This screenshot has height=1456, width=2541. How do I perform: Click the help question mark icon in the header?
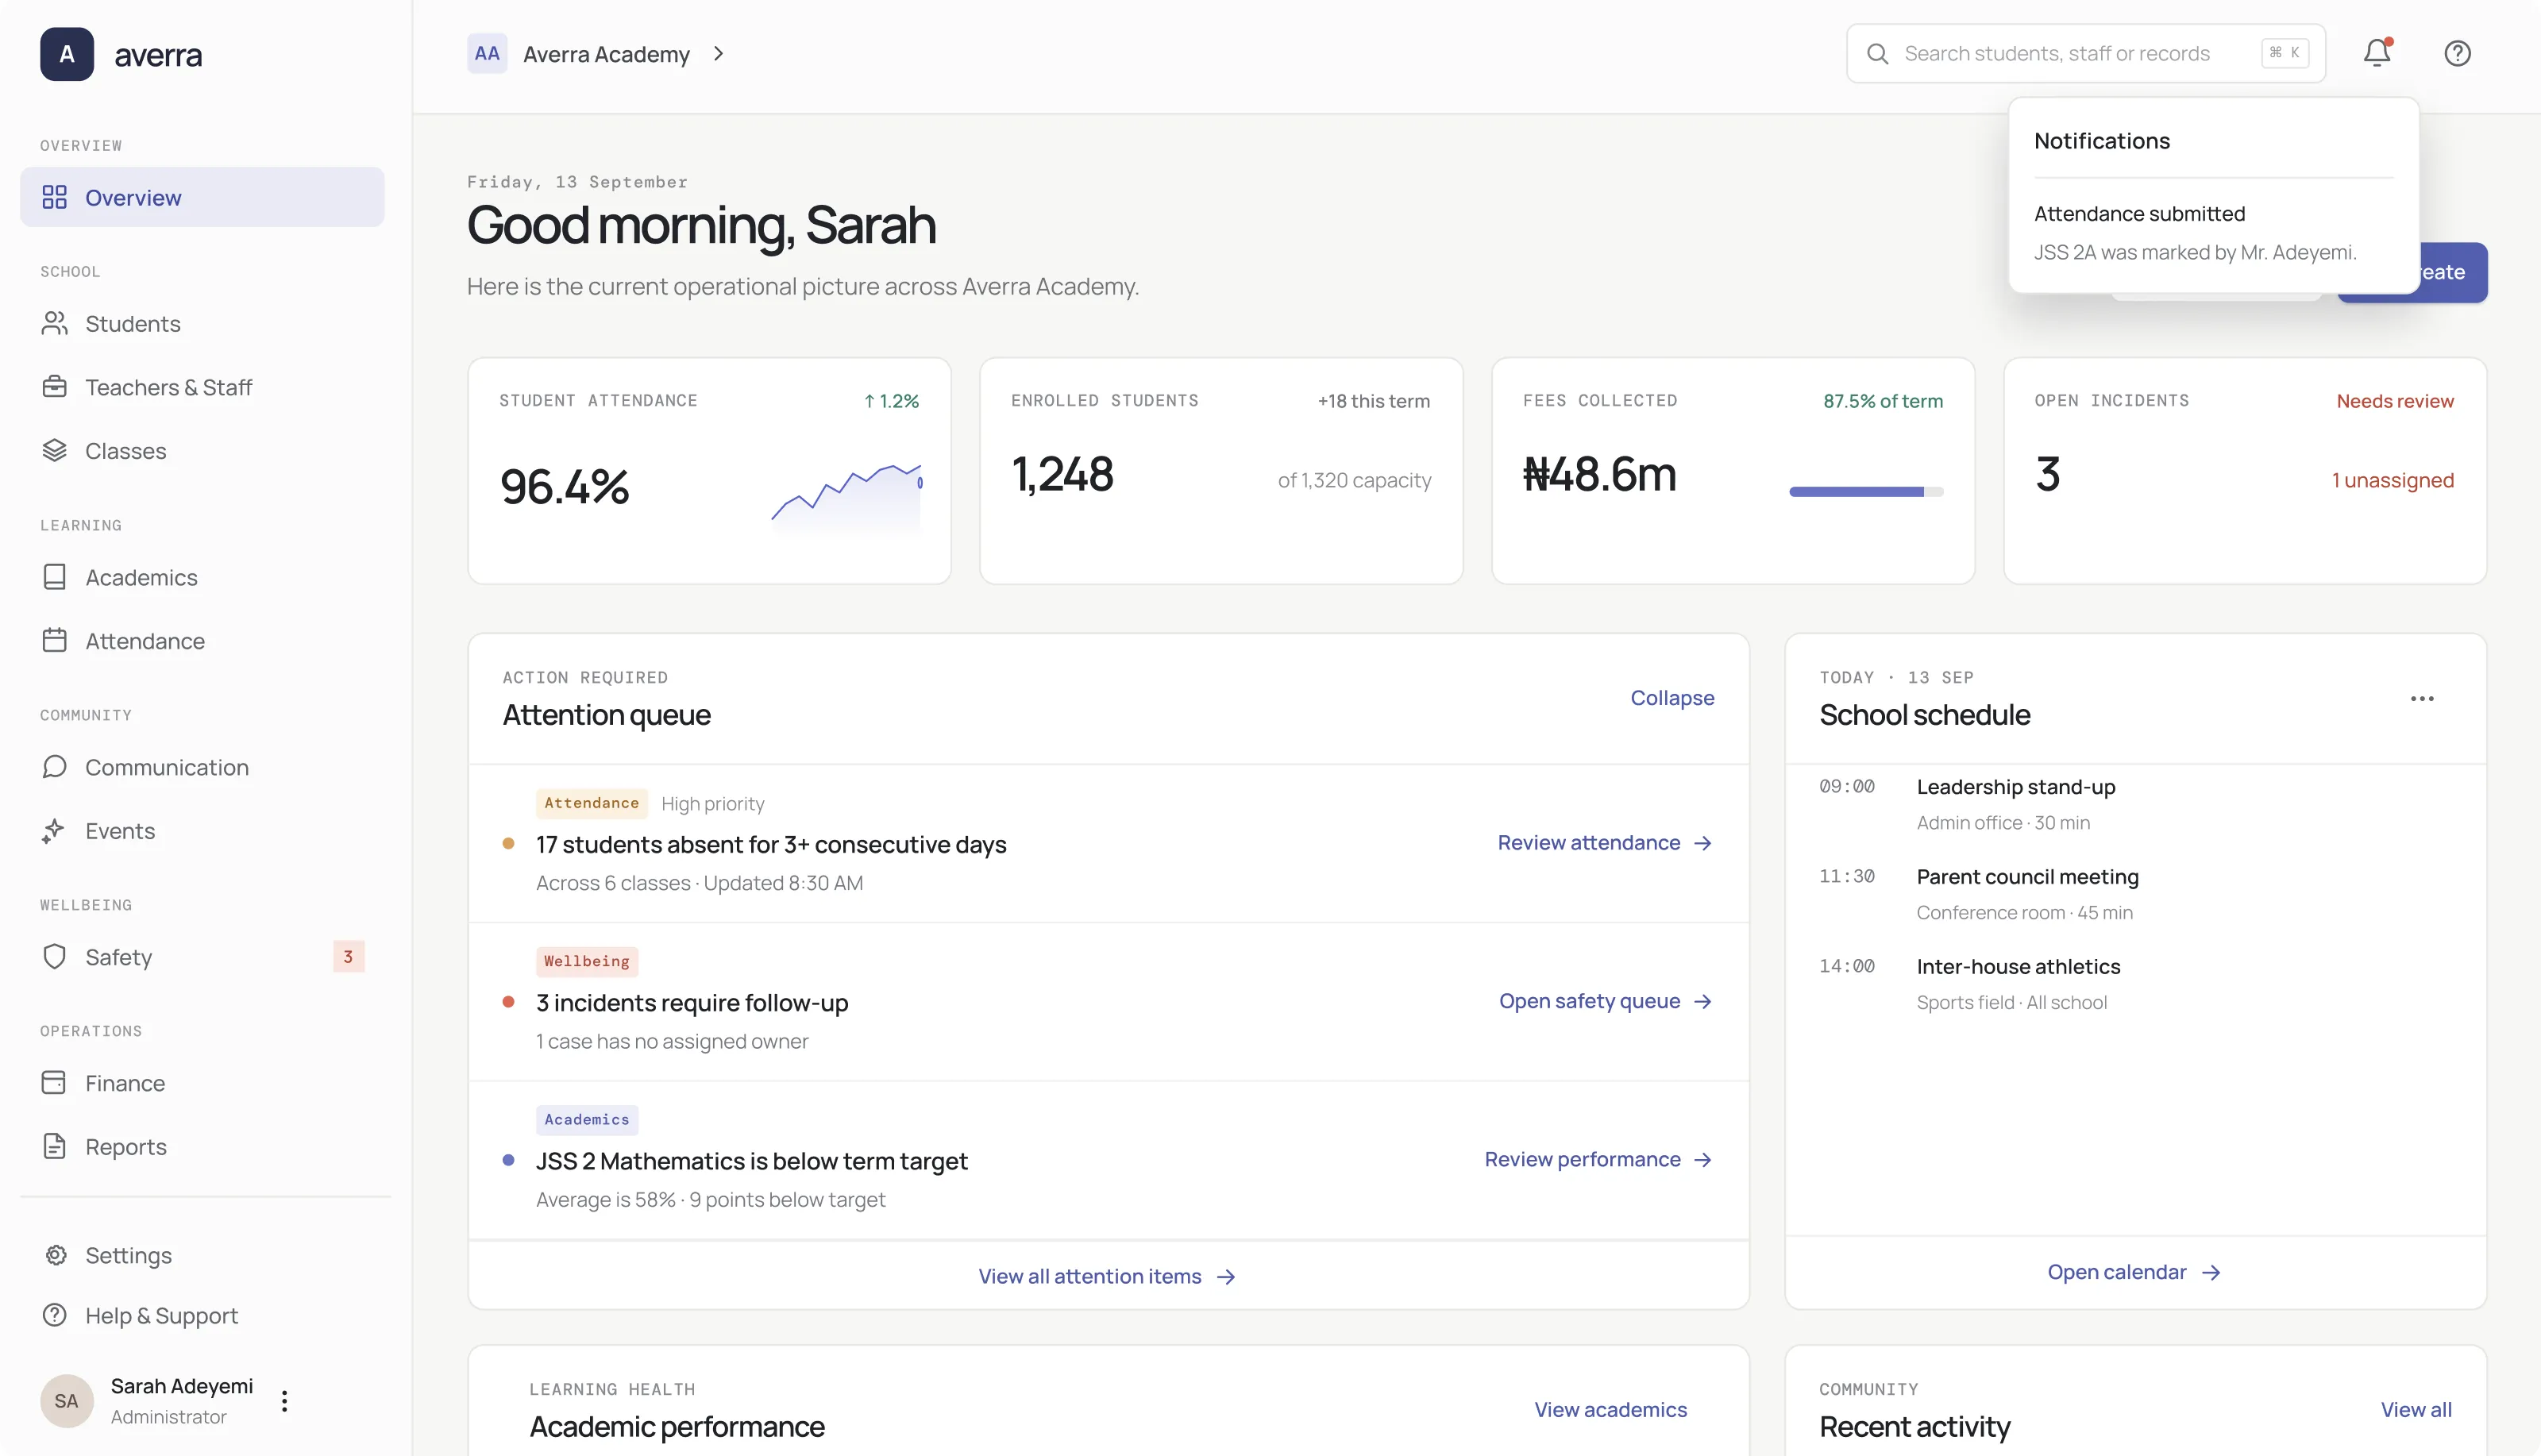tap(2457, 53)
